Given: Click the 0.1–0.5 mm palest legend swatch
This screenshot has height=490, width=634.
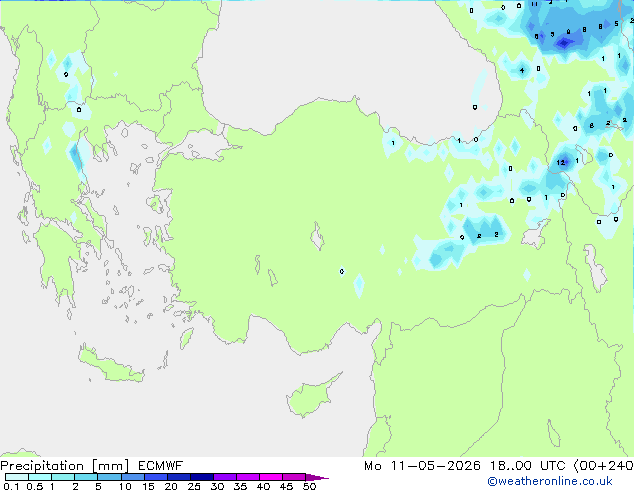Looking at the screenshot, I should point(17,477).
